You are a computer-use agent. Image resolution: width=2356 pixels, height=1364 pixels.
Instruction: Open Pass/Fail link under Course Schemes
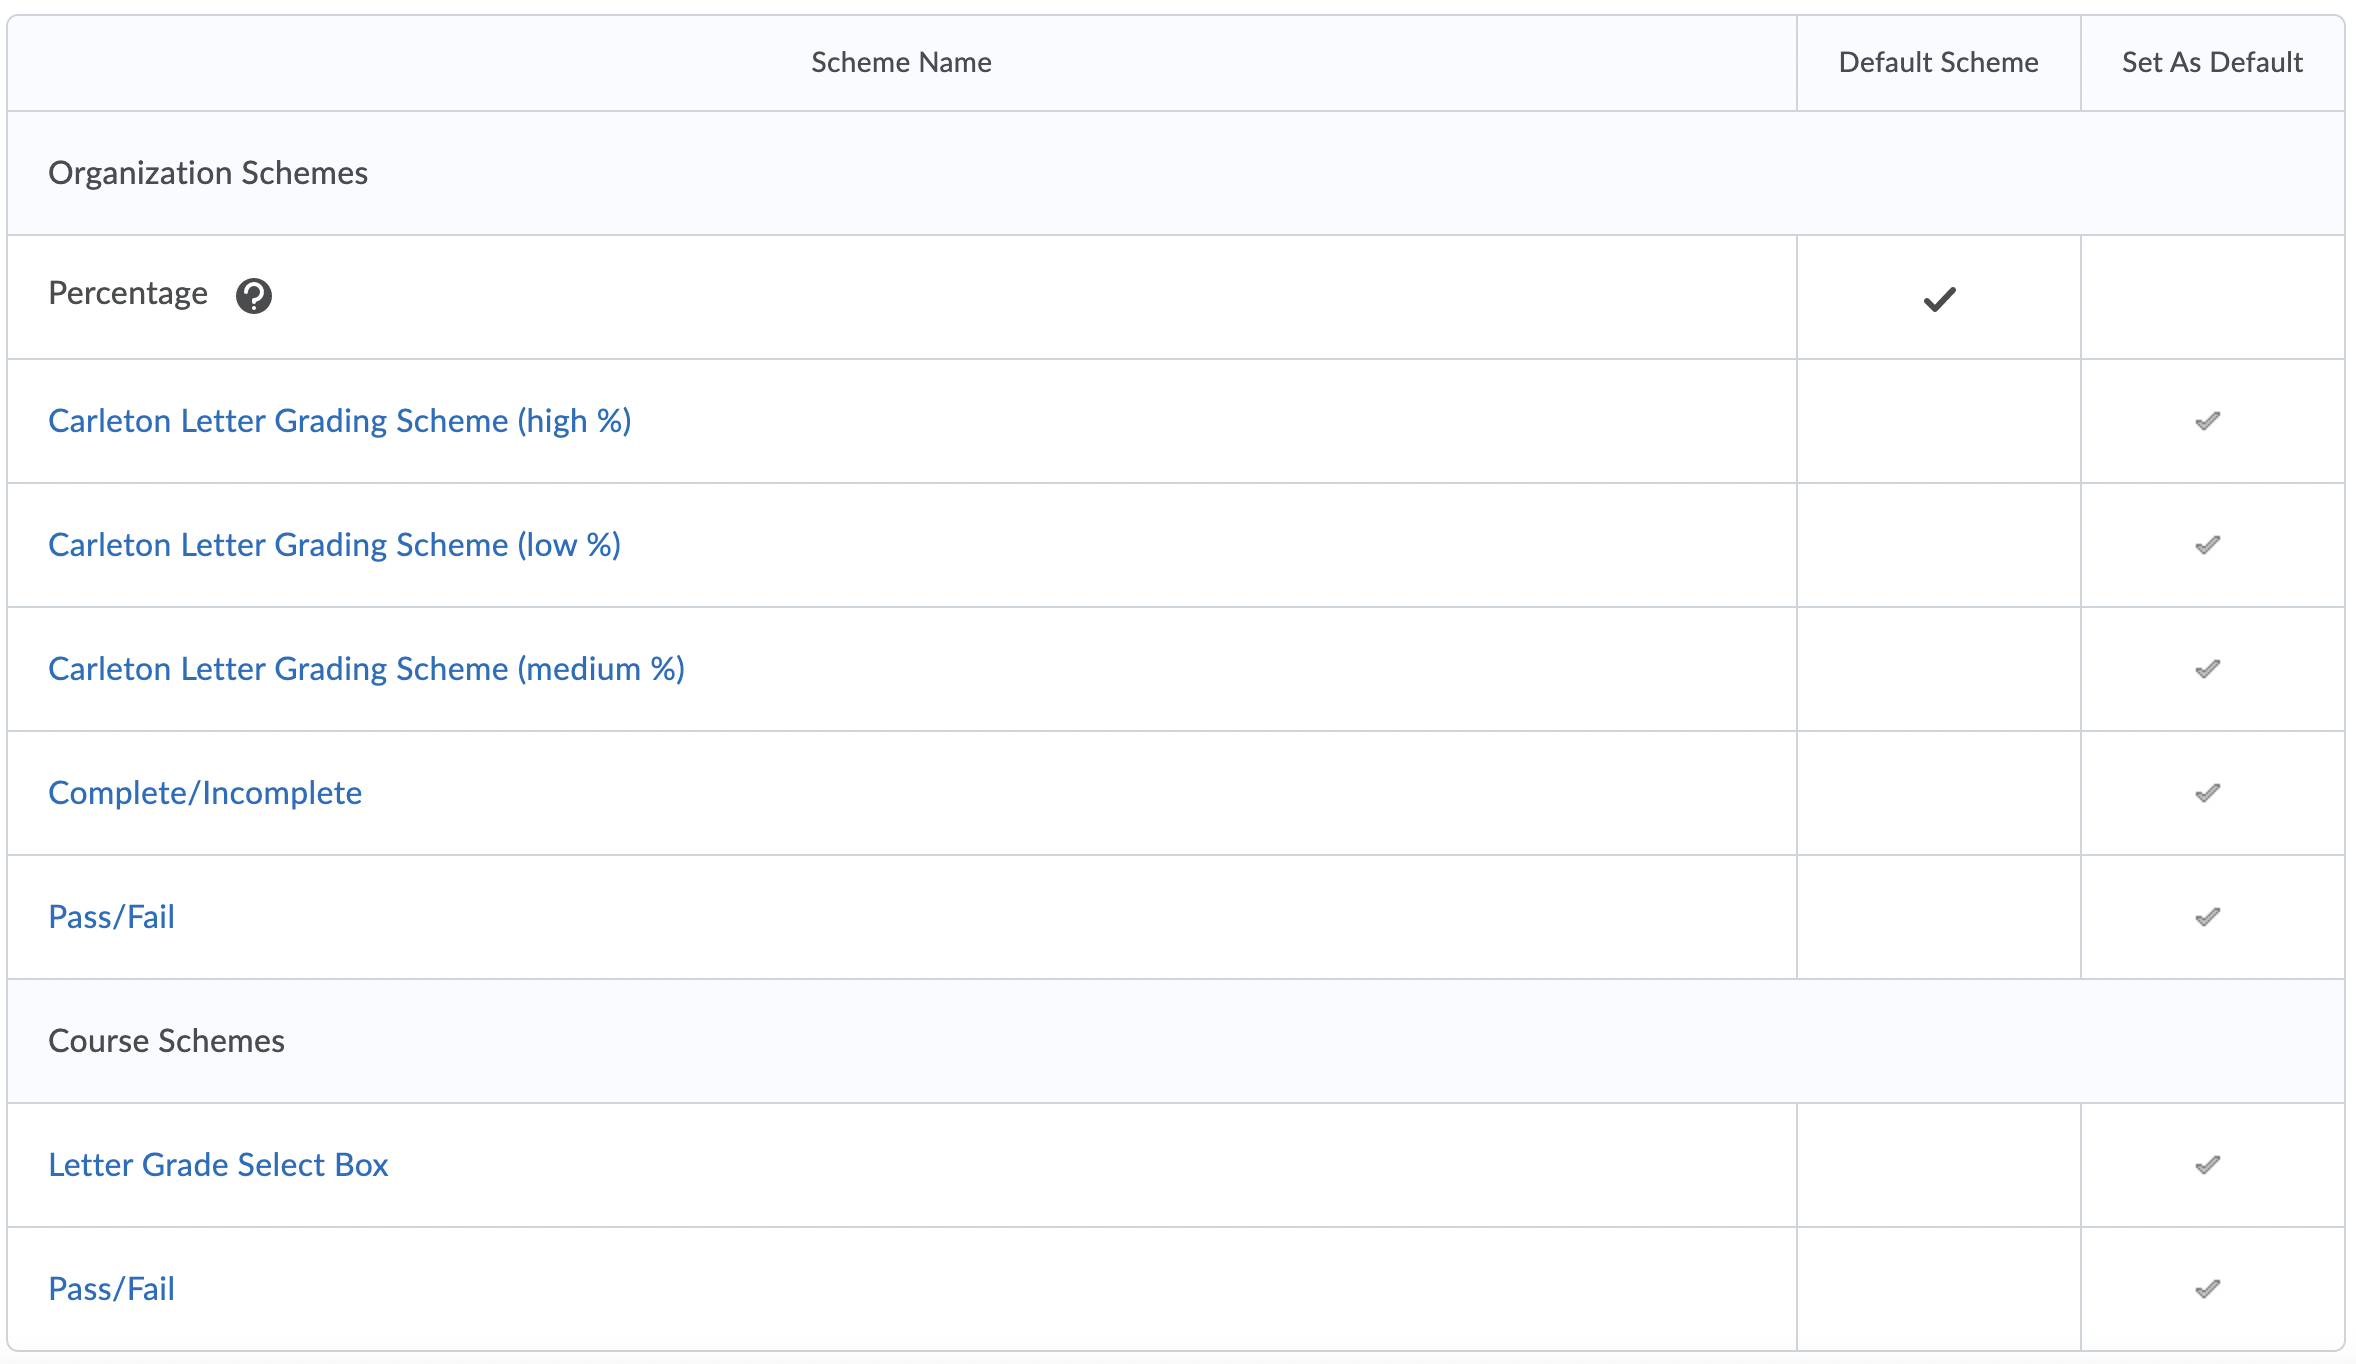(111, 1289)
